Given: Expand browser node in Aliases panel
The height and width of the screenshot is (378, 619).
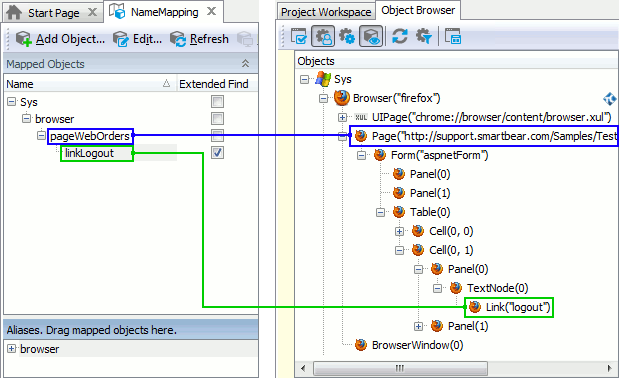Looking at the screenshot, I should [x=12, y=349].
